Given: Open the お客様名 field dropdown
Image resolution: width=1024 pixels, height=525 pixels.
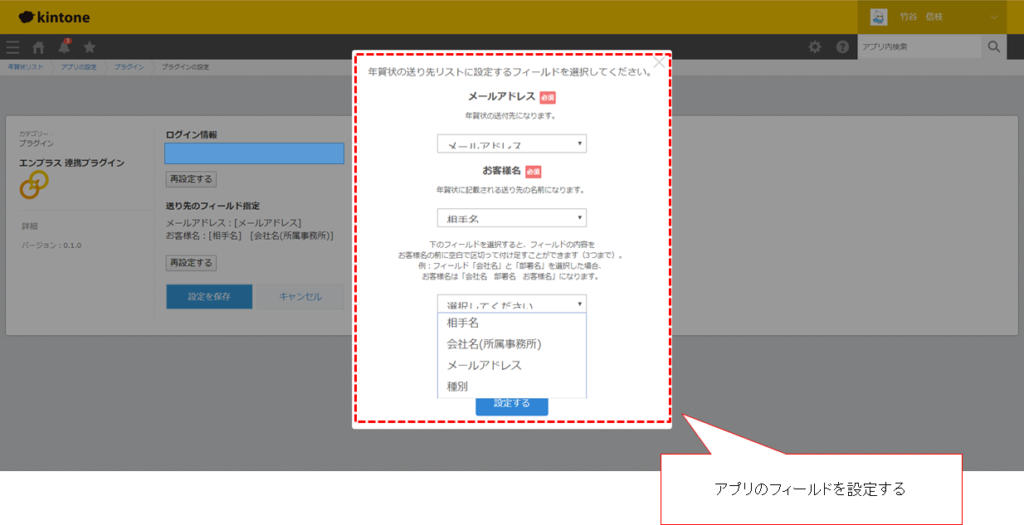Looking at the screenshot, I should [511, 218].
